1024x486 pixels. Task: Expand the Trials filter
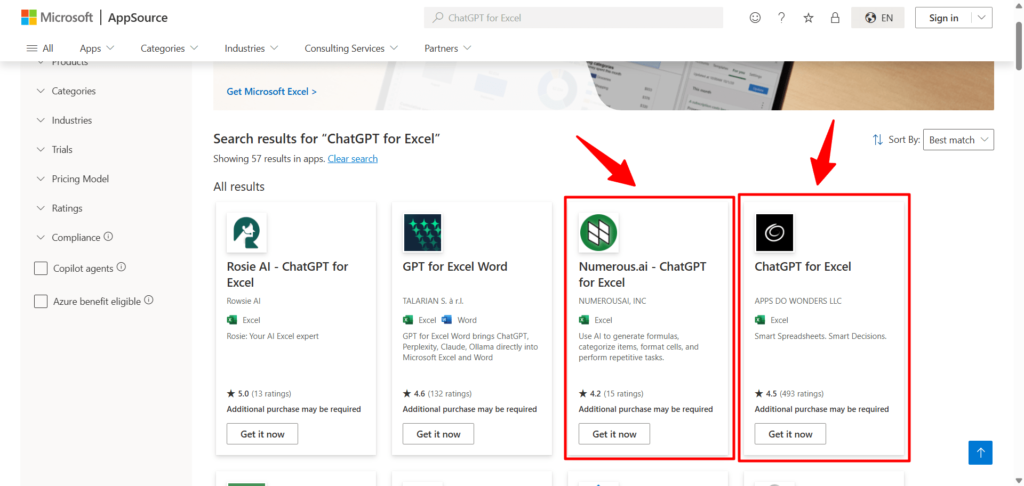pos(54,150)
